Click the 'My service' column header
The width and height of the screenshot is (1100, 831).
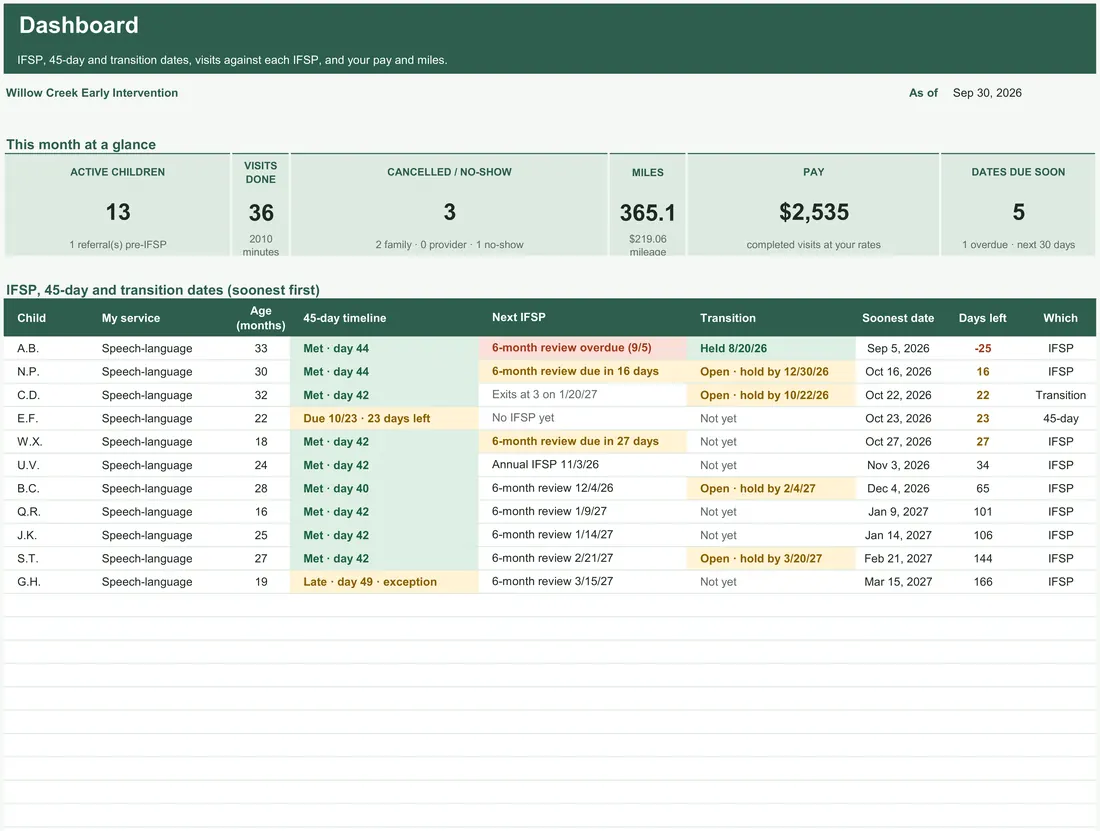[x=130, y=318]
